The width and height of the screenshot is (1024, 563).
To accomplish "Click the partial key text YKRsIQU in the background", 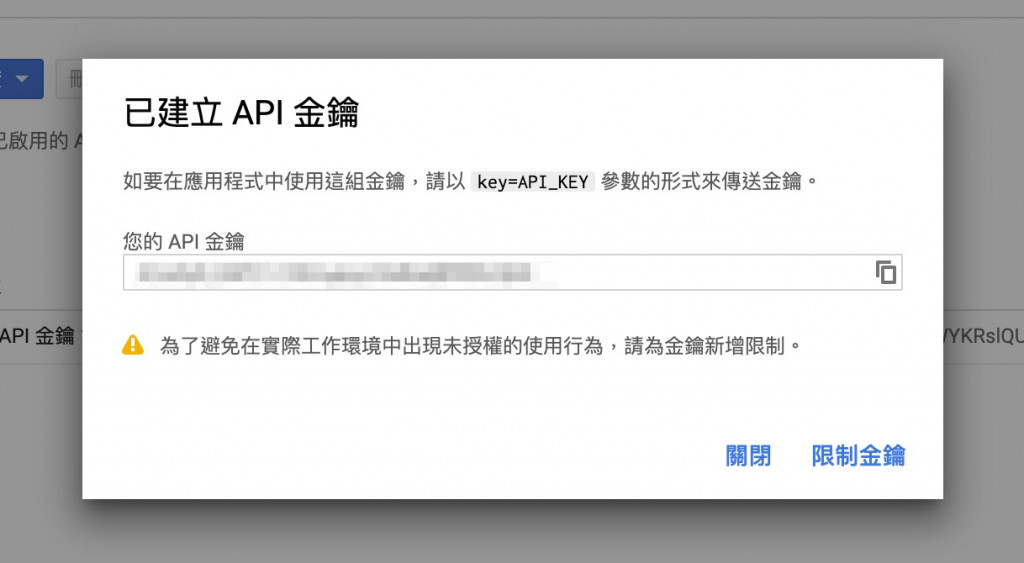I will [x=984, y=336].
